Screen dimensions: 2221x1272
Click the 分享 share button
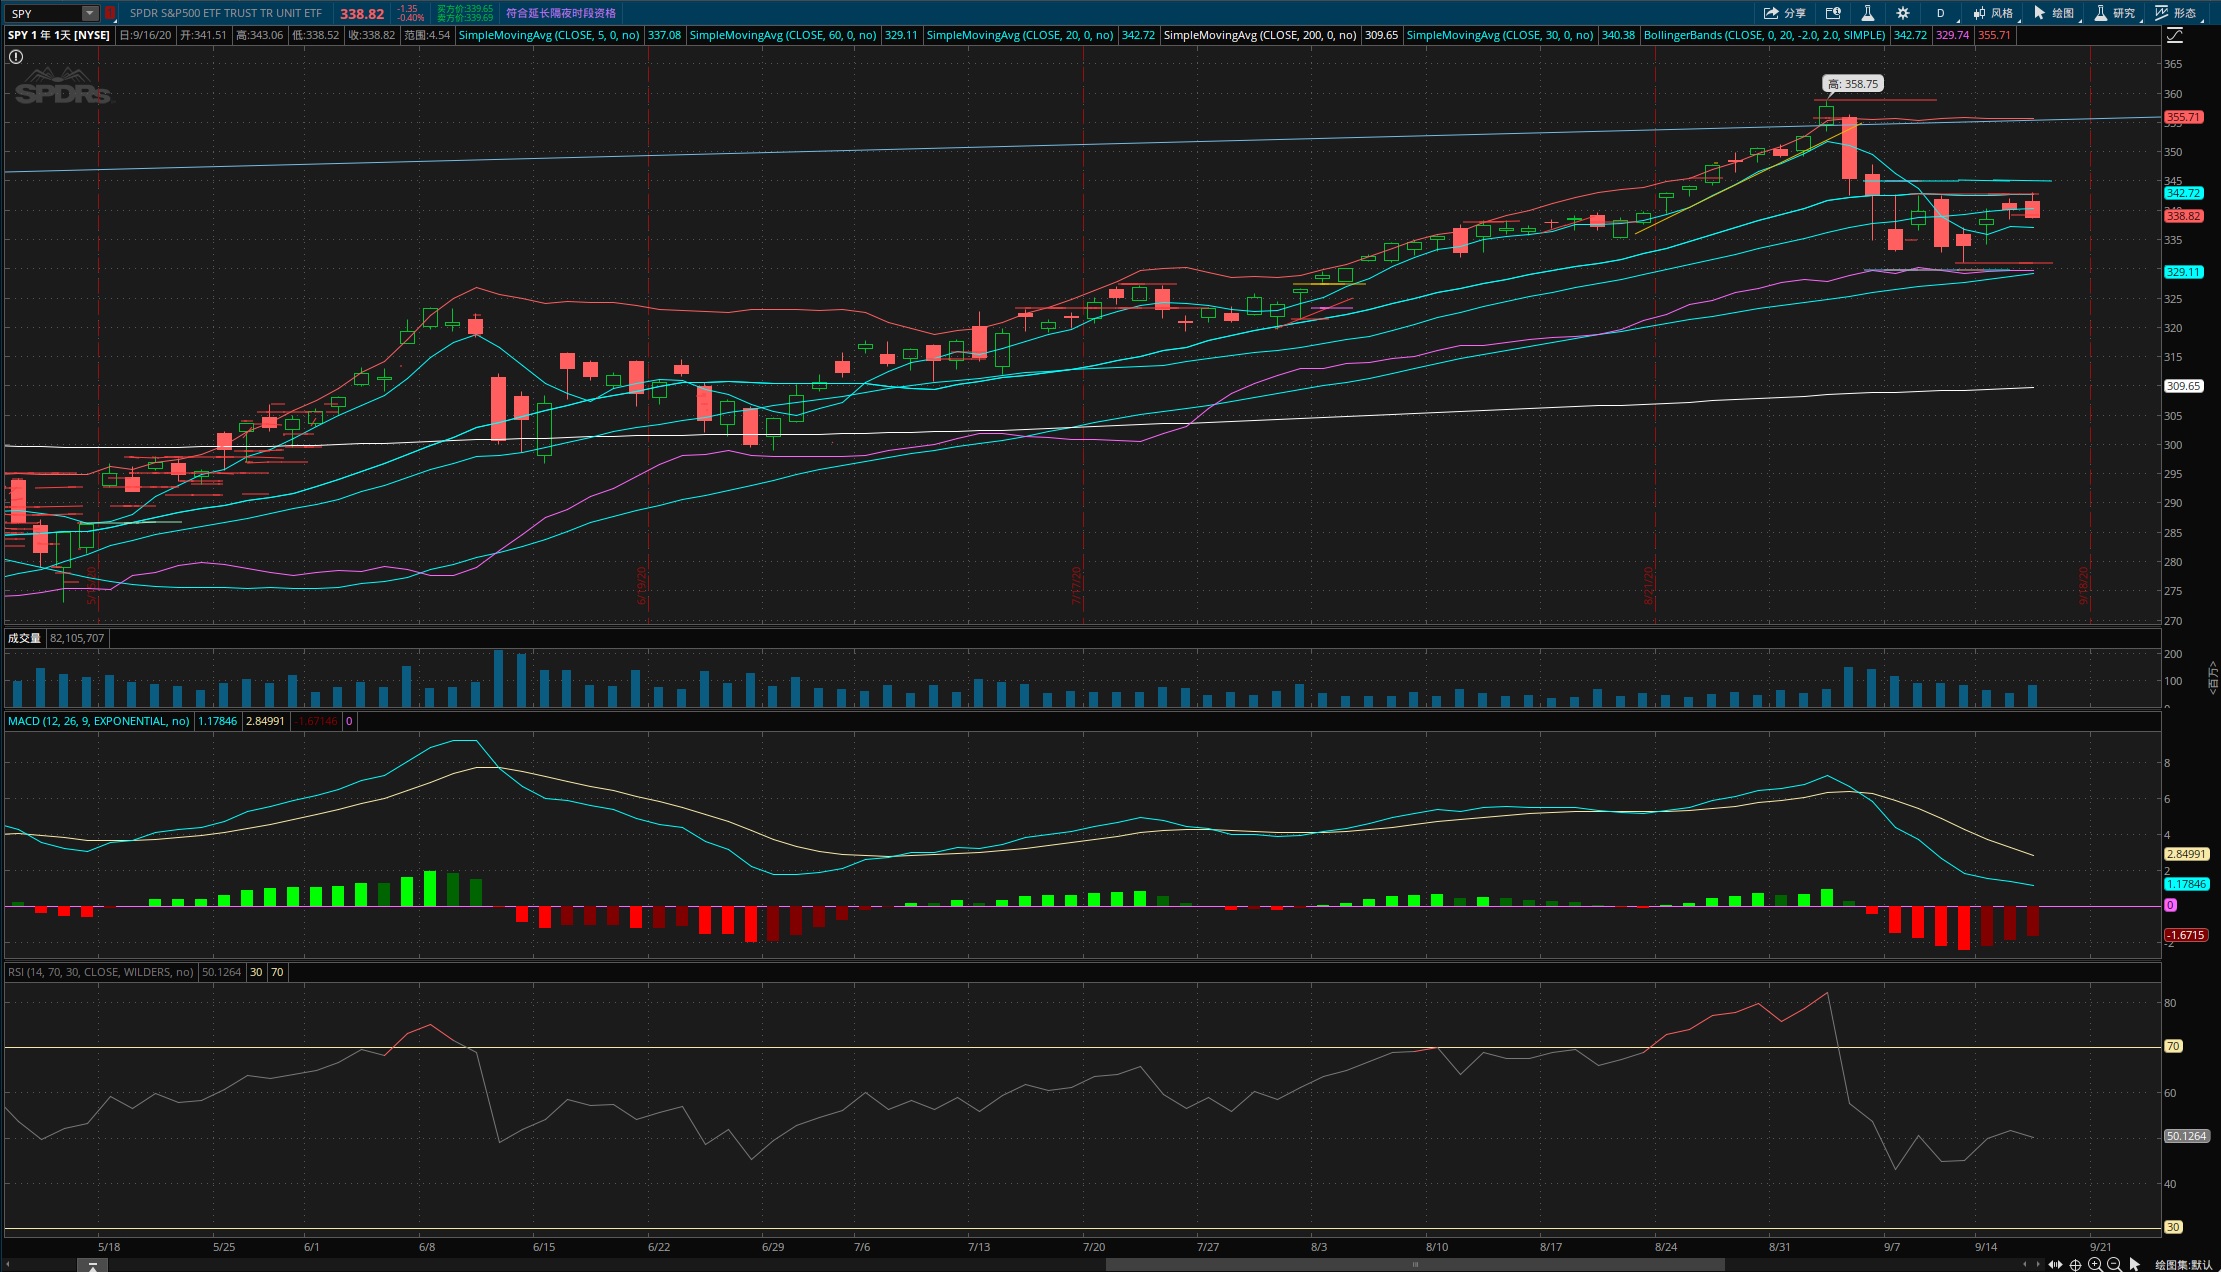pos(1784,13)
